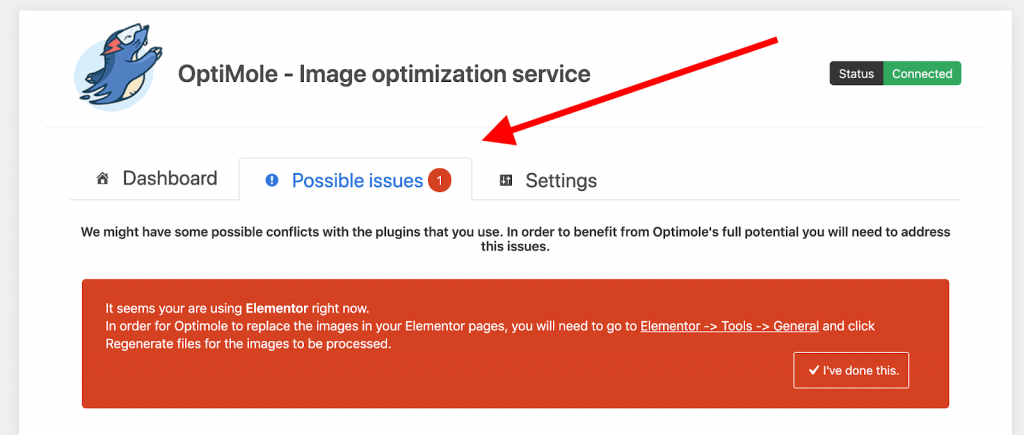1024x435 pixels.
Task: Click the bold Elementor word in the warning
Action: 277,308
